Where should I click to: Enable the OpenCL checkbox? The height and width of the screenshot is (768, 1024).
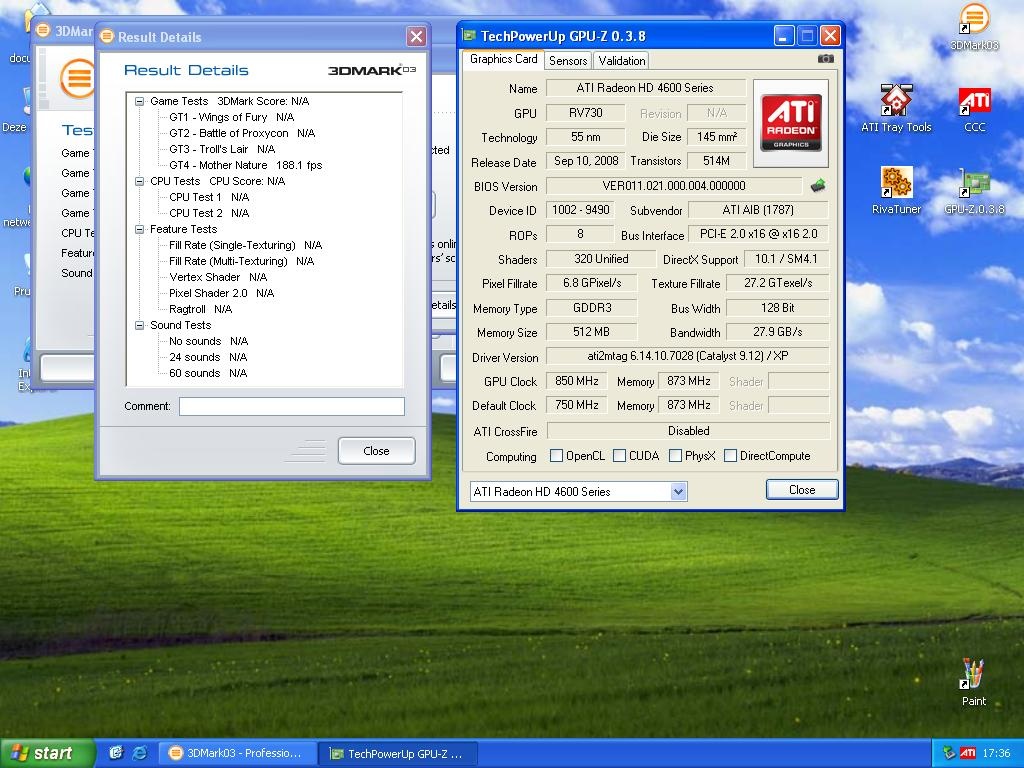tap(556, 456)
